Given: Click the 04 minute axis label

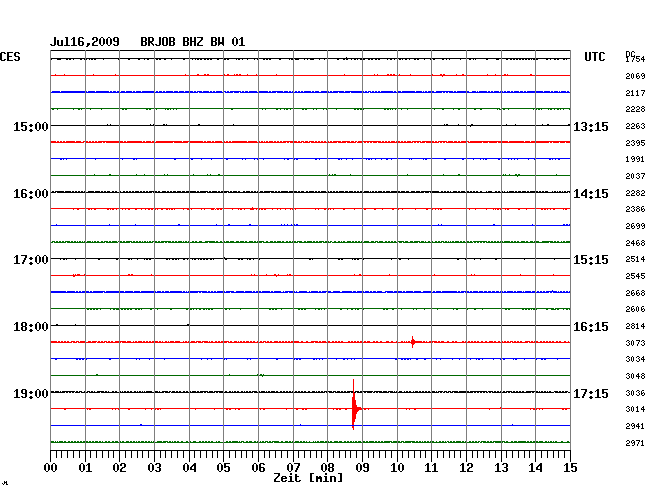Looking at the screenshot, I should tap(189, 467).
